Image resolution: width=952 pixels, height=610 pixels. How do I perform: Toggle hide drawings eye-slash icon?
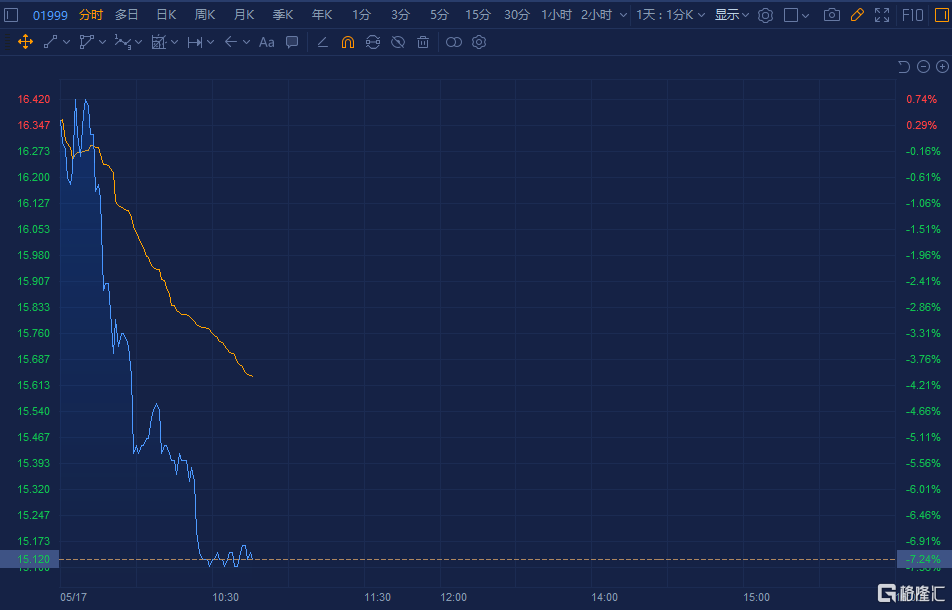click(x=398, y=42)
